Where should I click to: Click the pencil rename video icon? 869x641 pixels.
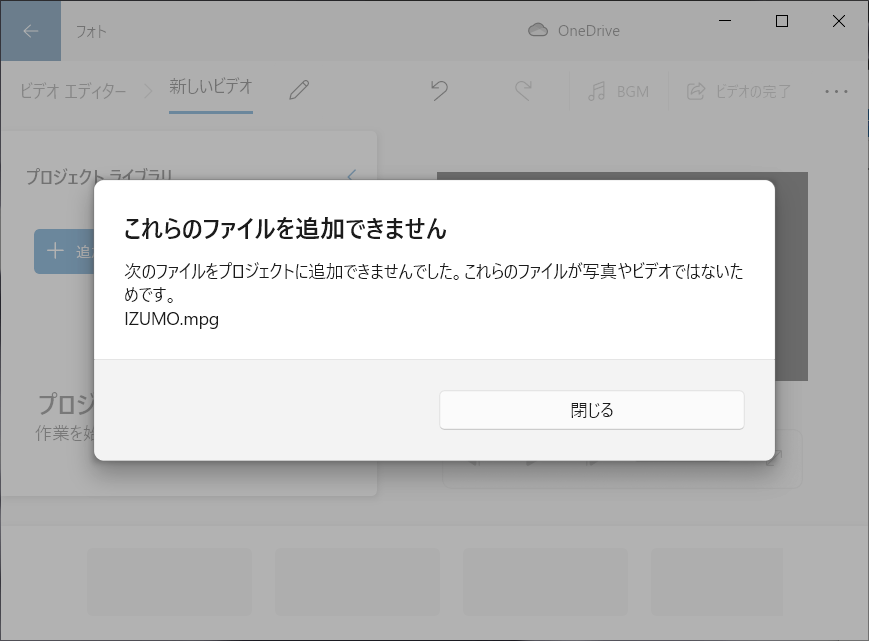pos(299,90)
